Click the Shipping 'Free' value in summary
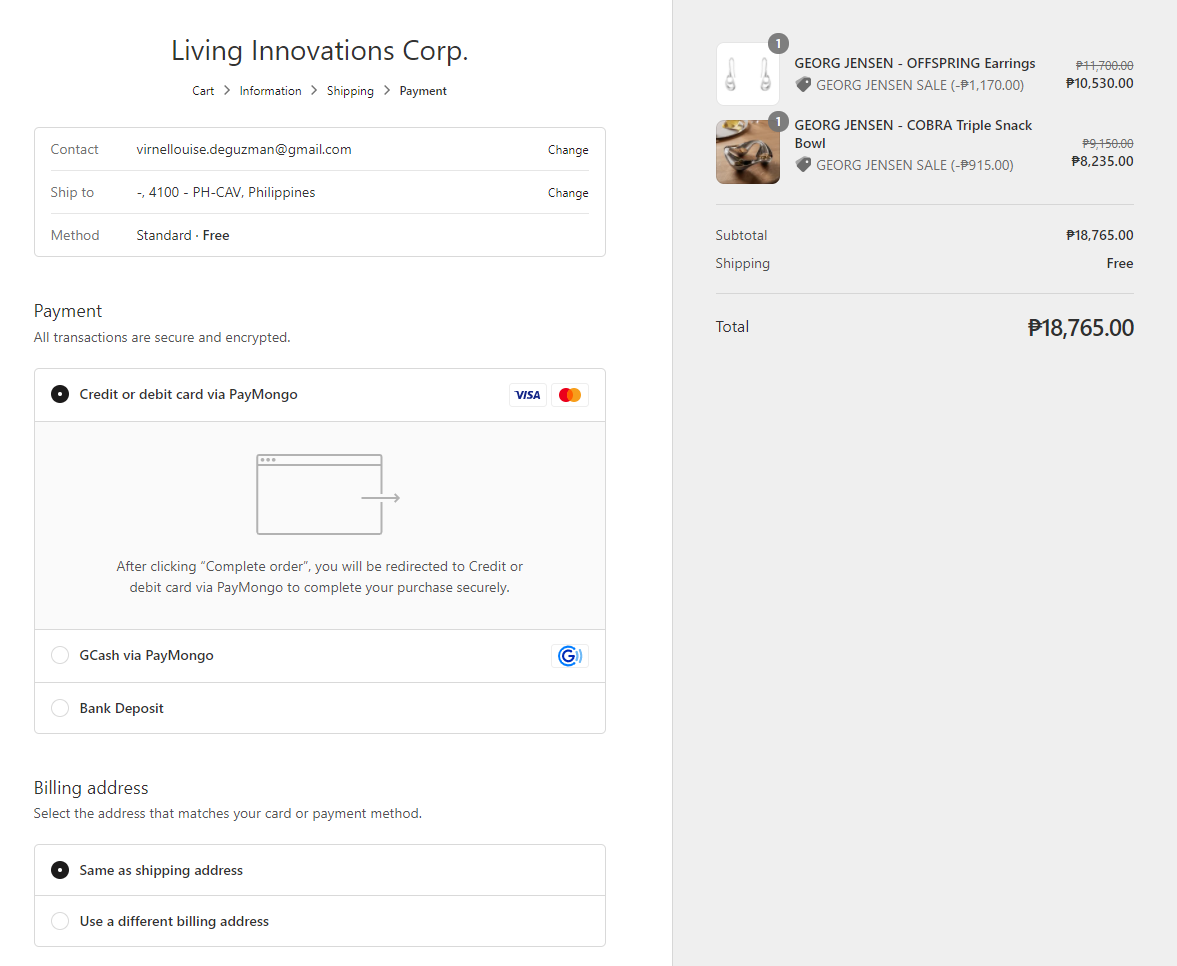This screenshot has height=966, width=1177. click(1120, 263)
